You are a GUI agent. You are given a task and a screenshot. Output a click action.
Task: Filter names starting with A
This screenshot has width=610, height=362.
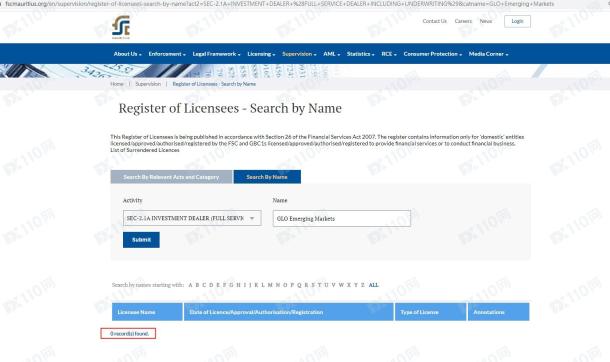pos(190,285)
